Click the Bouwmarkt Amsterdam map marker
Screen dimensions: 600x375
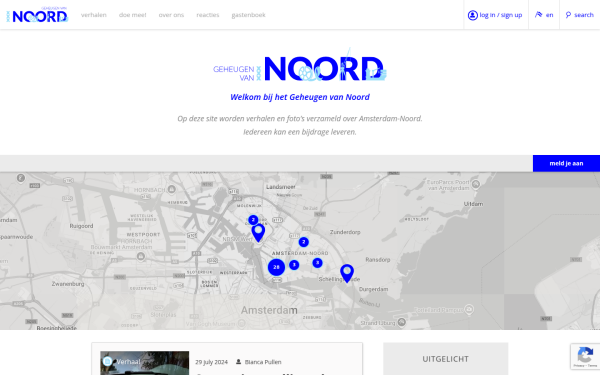(x=141, y=256)
